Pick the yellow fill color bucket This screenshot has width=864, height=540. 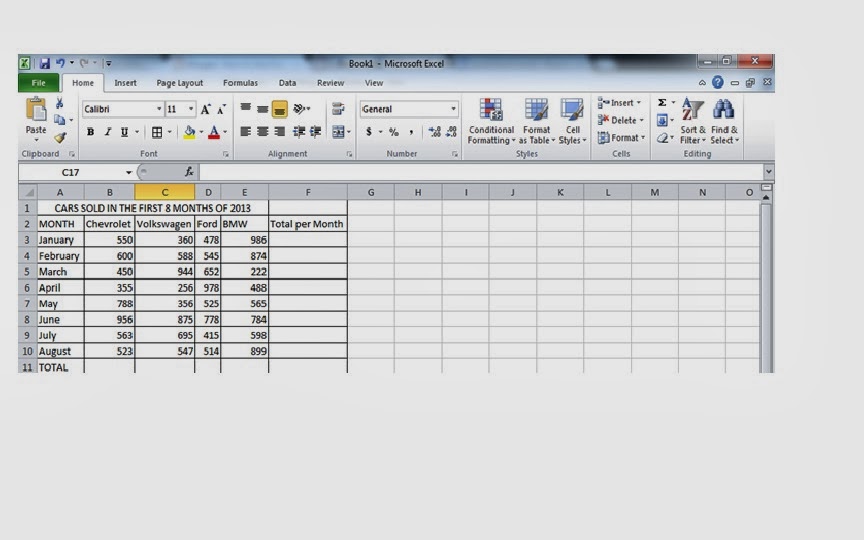[x=189, y=132]
